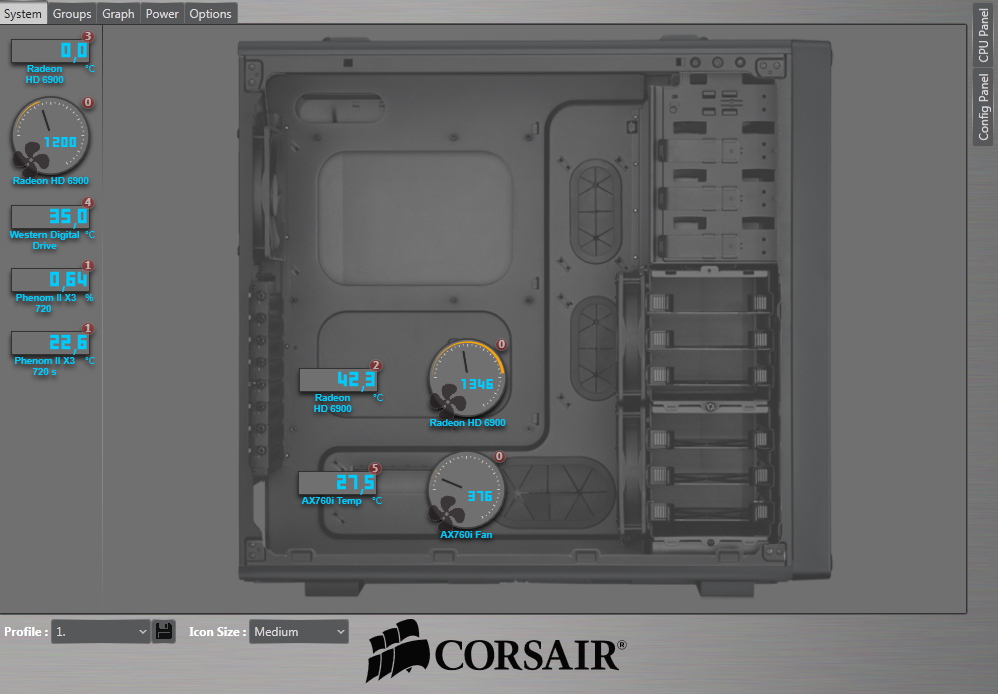Click the red badge numbered 5
The height and width of the screenshot is (694, 998).
(x=375, y=469)
